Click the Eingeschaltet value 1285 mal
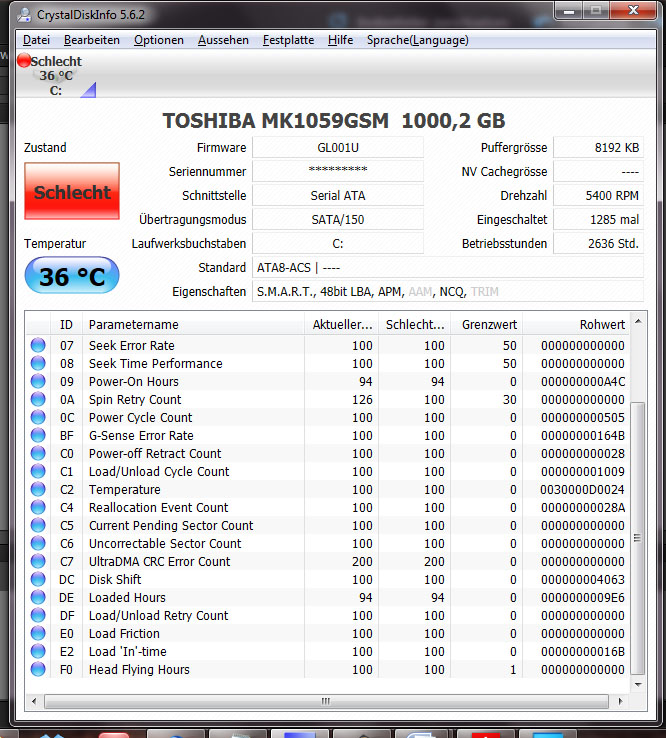This screenshot has width=666, height=738. [598, 219]
